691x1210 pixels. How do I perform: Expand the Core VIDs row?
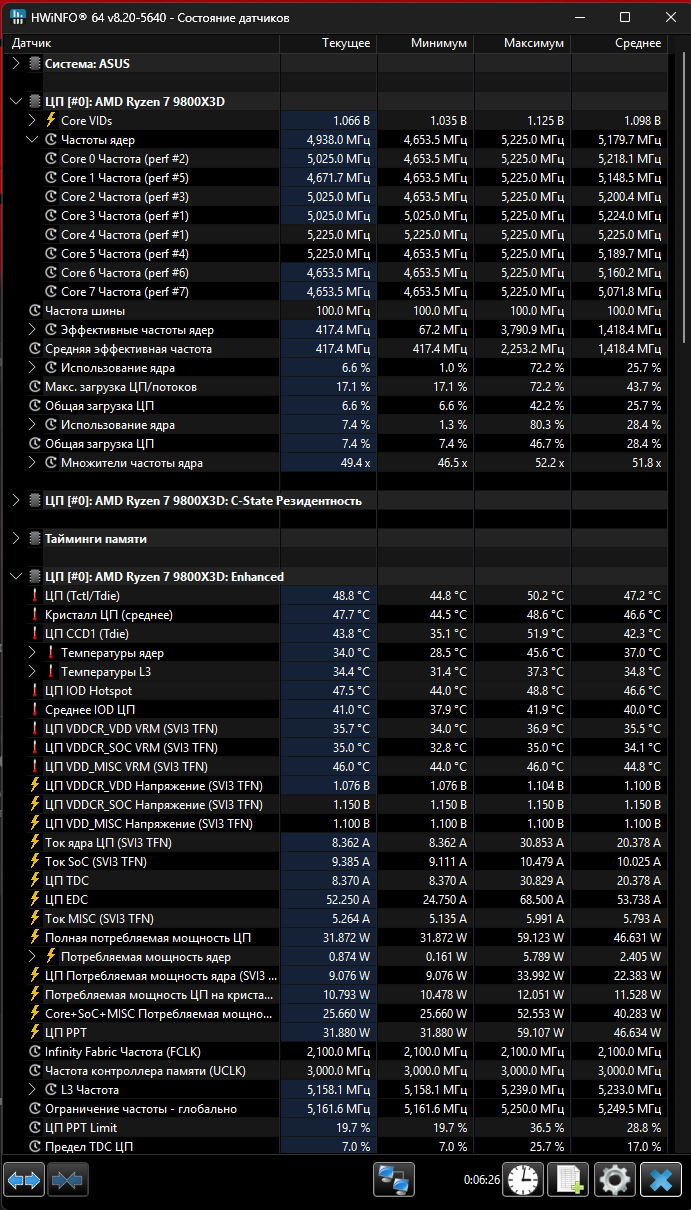click(x=31, y=120)
